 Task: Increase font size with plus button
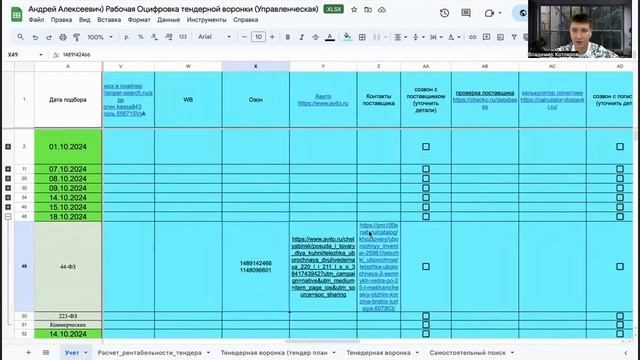click(x=272, y=37)
